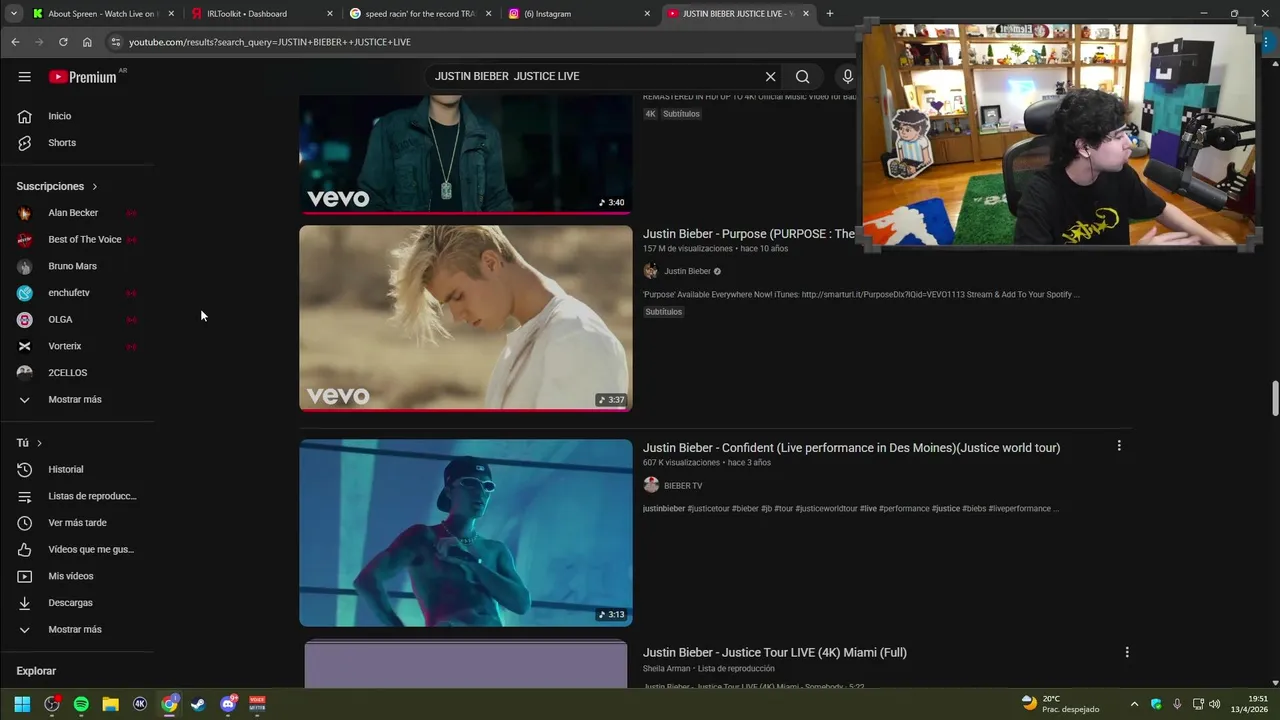
Task: Click the magnifier search button
Action: coord(802,76)
